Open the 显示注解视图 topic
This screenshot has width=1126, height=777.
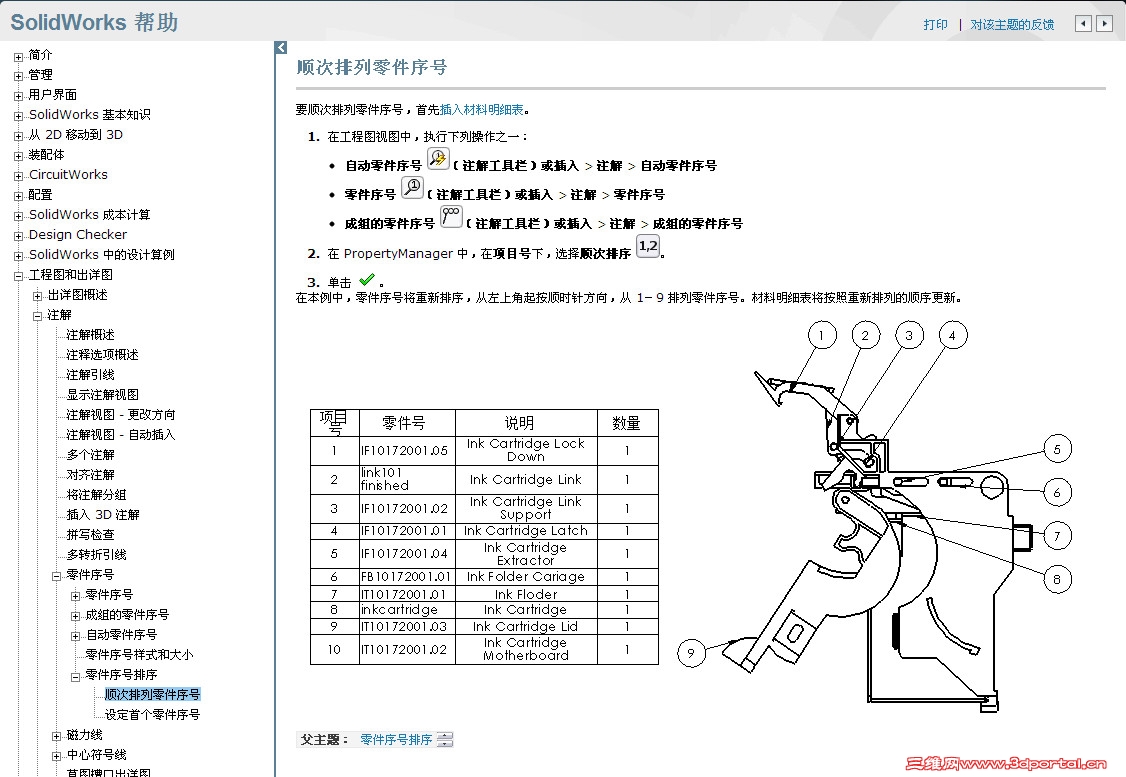[103, 395]
